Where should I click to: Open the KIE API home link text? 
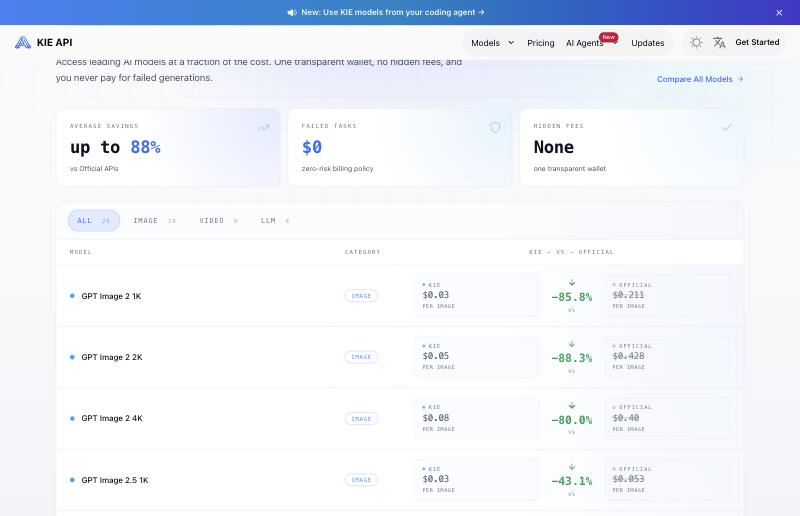click(x=55, y=42)
